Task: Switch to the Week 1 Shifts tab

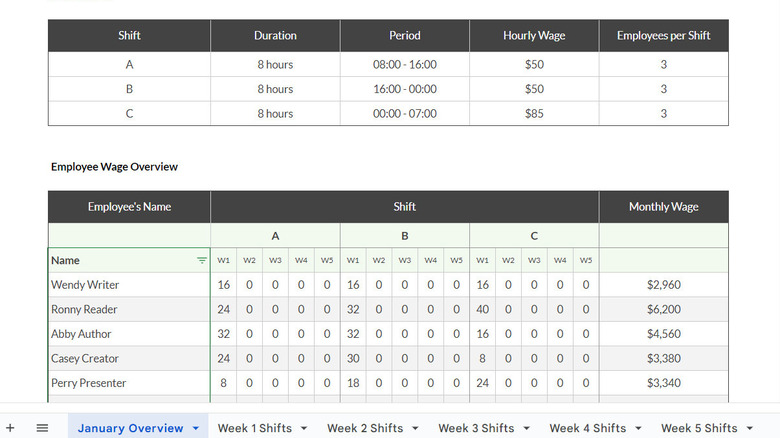Action: (254, 428)
